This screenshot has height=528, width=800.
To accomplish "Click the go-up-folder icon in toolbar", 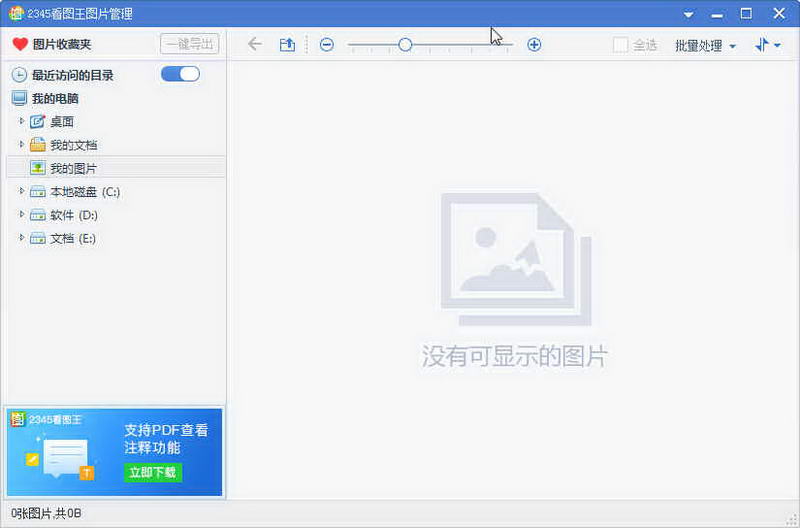I will [x=287, y=44].
